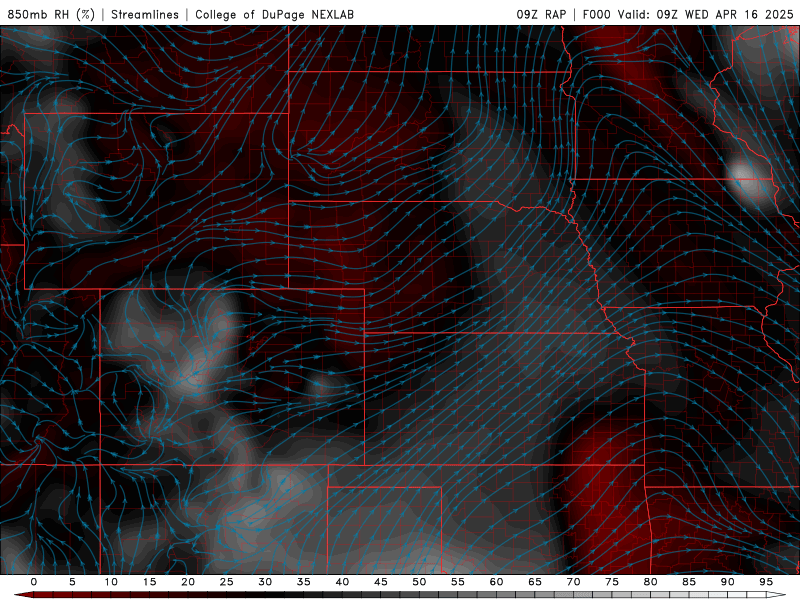Select the "45" legend label

pos(381,582)
